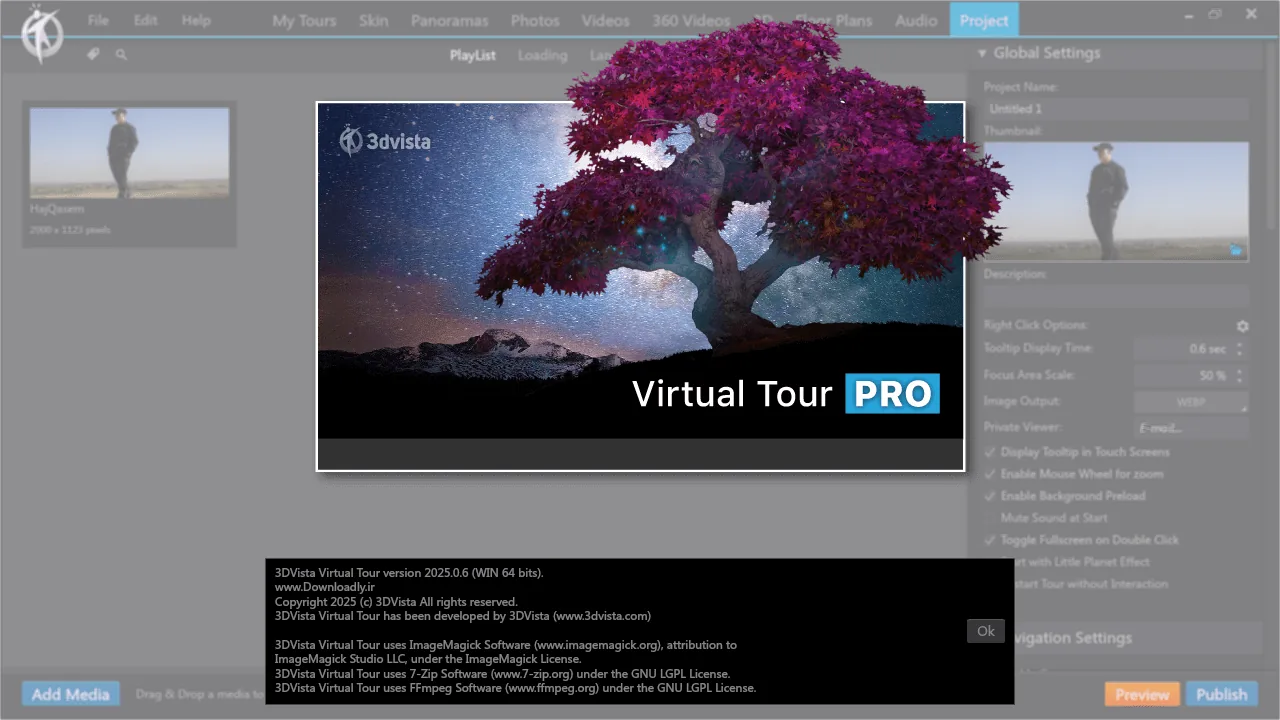Switch to the Photos tab
The height and width of the screenshot is (720, 1280).
pyautogui.click(x=535, y=20)
